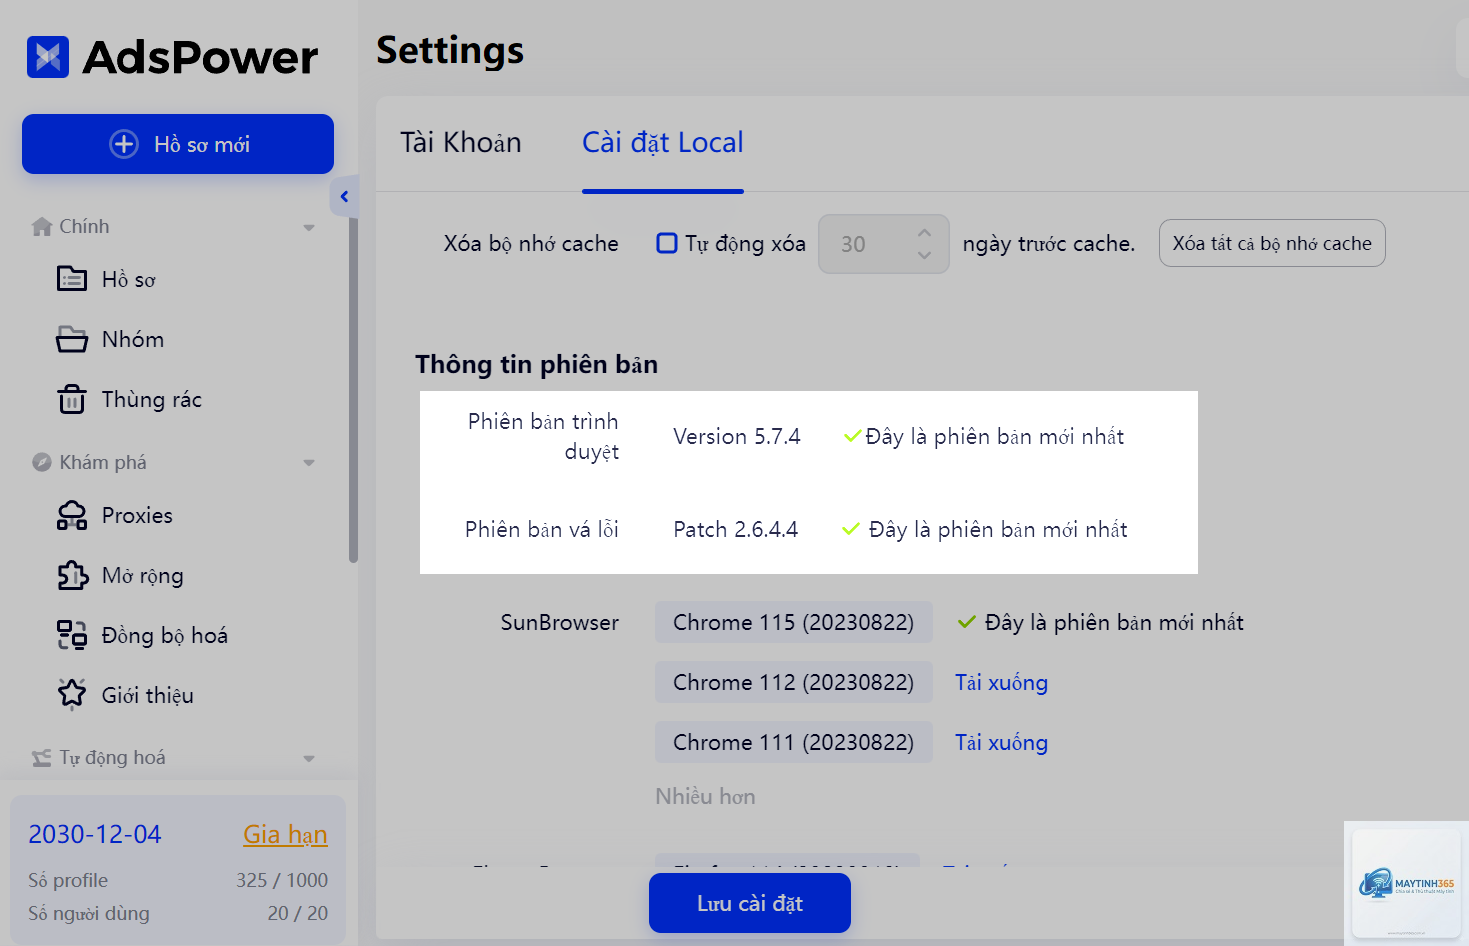Click the Gia hạn renewal link
Screen dimensions: 1469x946
pos(285,834)
